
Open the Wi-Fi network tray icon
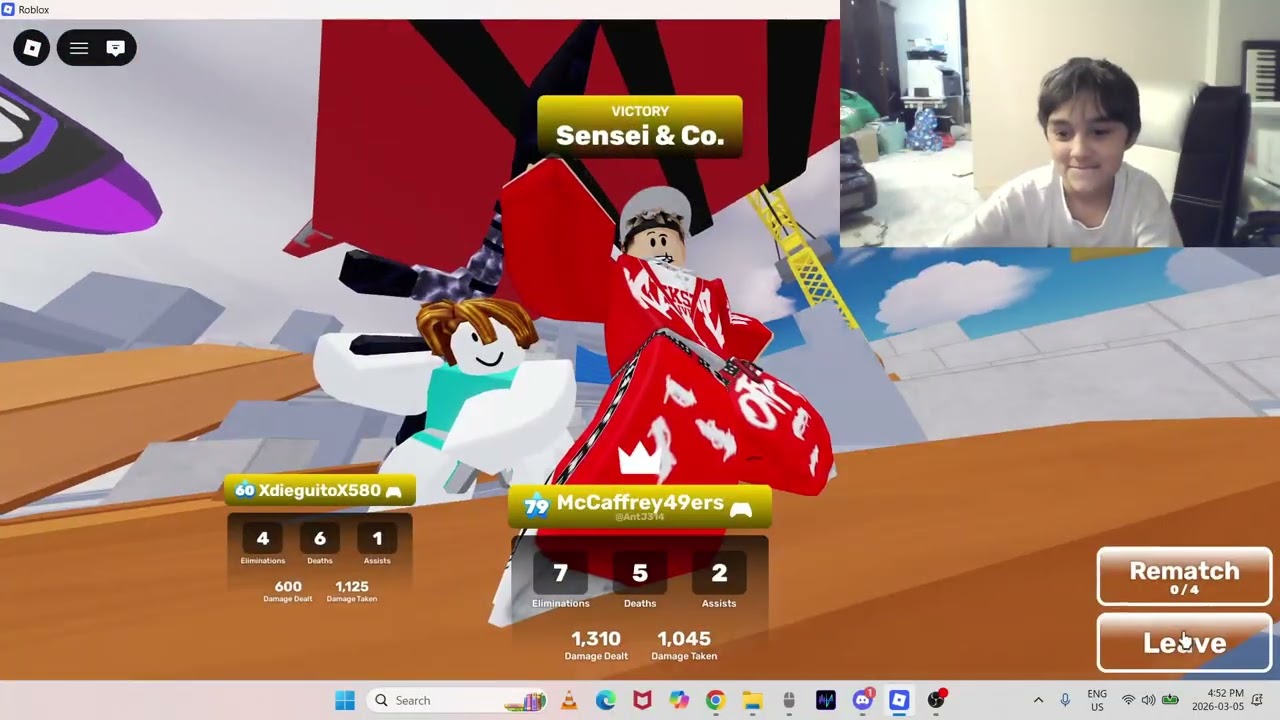1128,700
